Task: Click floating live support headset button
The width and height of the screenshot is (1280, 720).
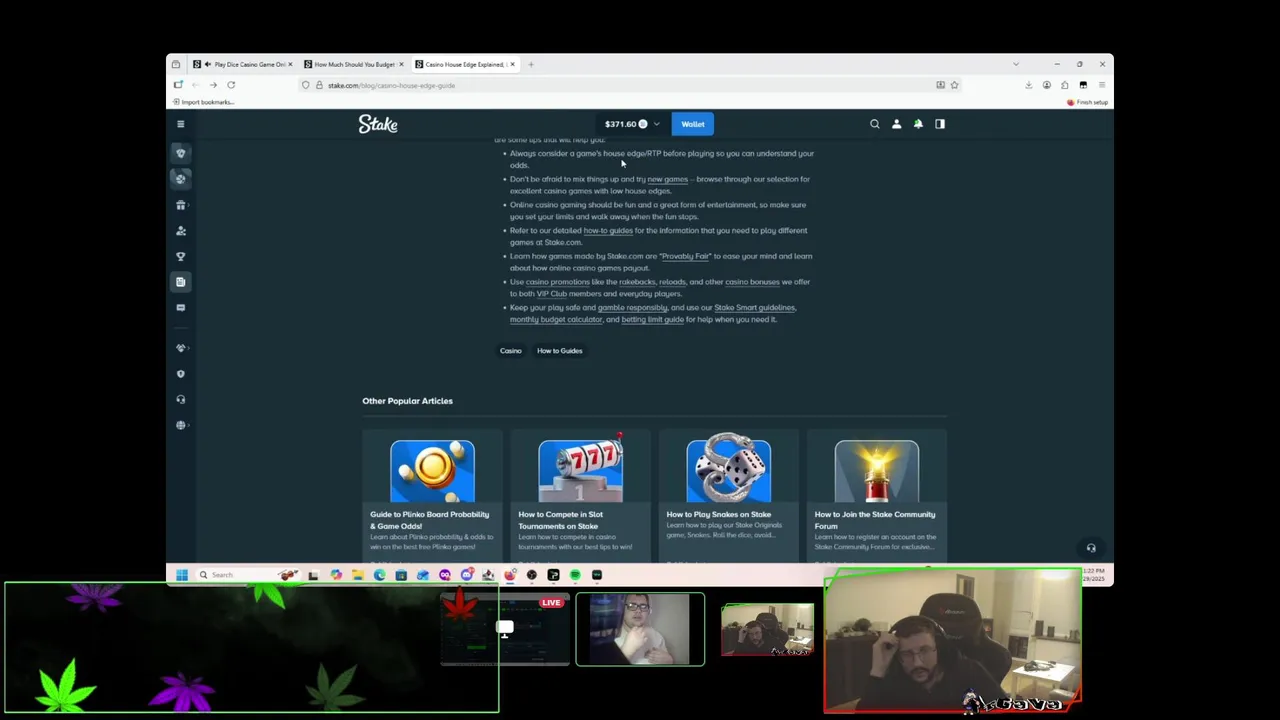Action: click(1091, 548)
